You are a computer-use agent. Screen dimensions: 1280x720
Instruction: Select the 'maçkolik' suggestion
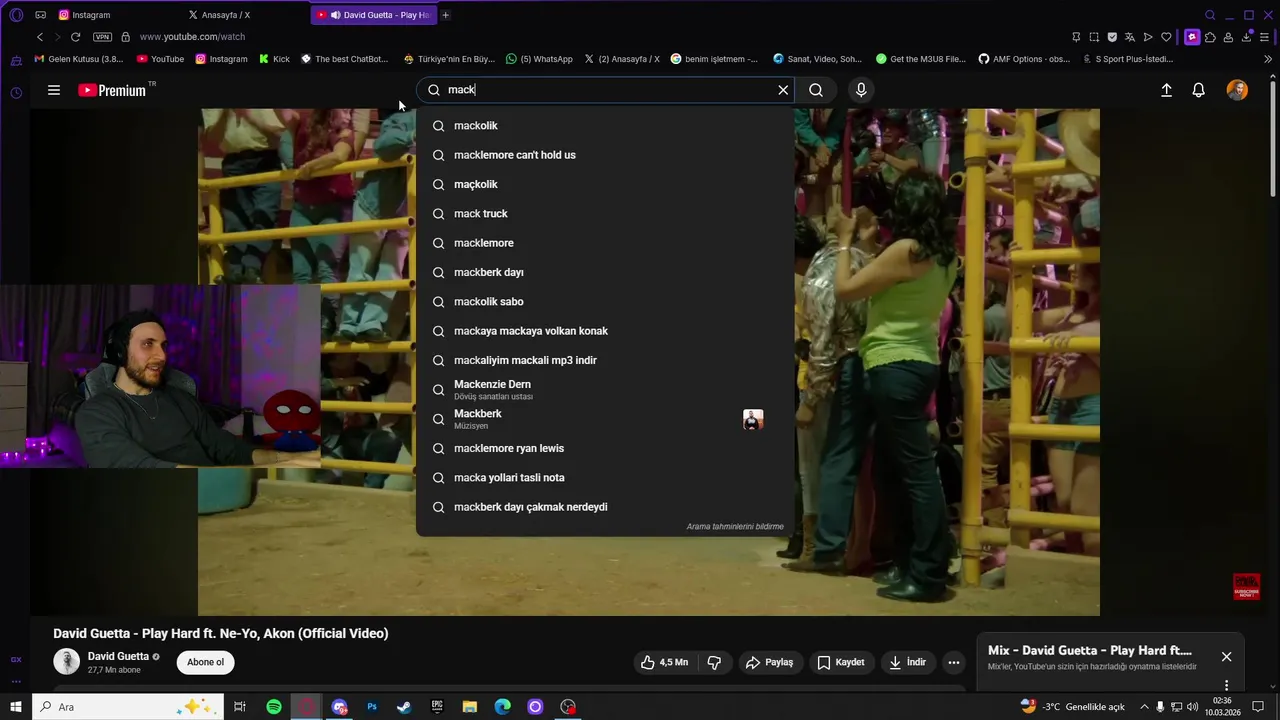[605, 184]
